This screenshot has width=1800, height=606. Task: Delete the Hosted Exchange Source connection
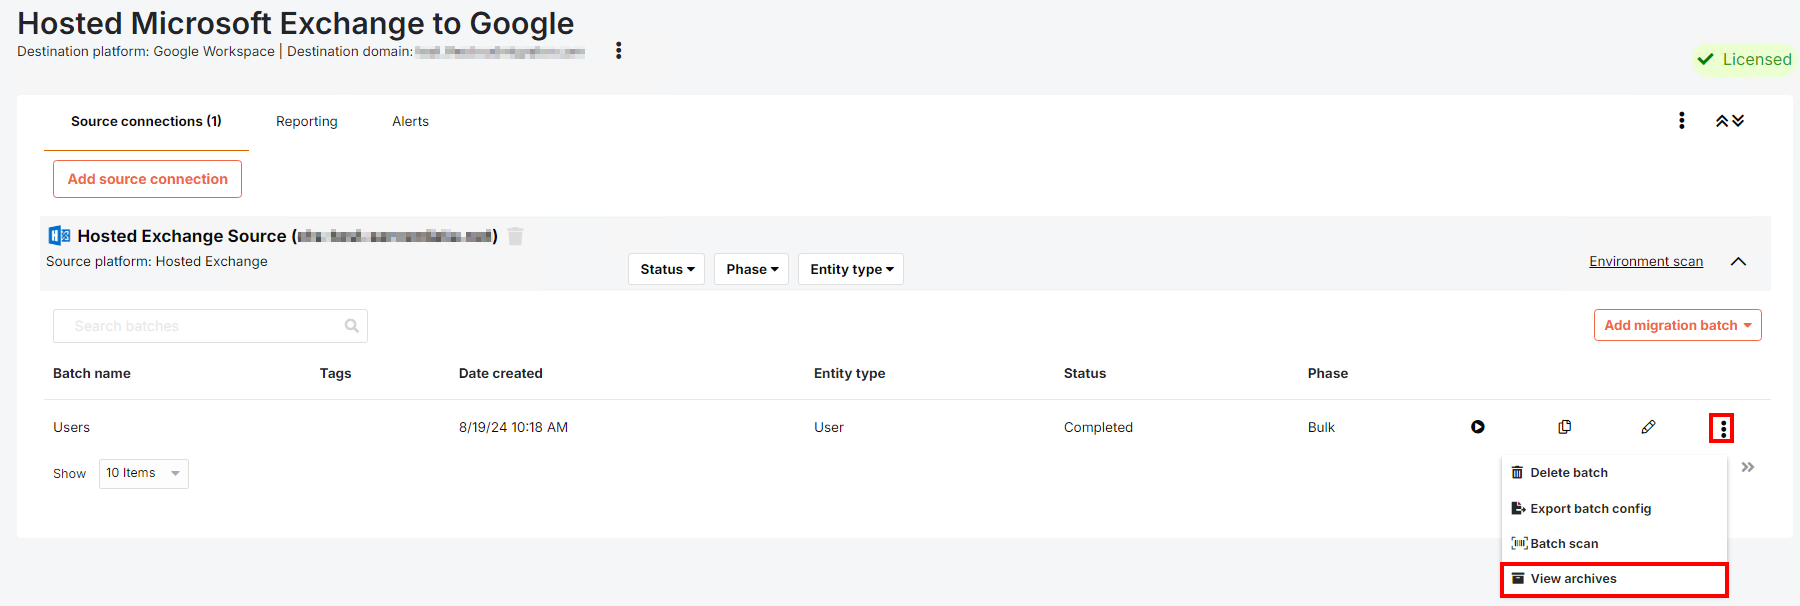[515, 236]
